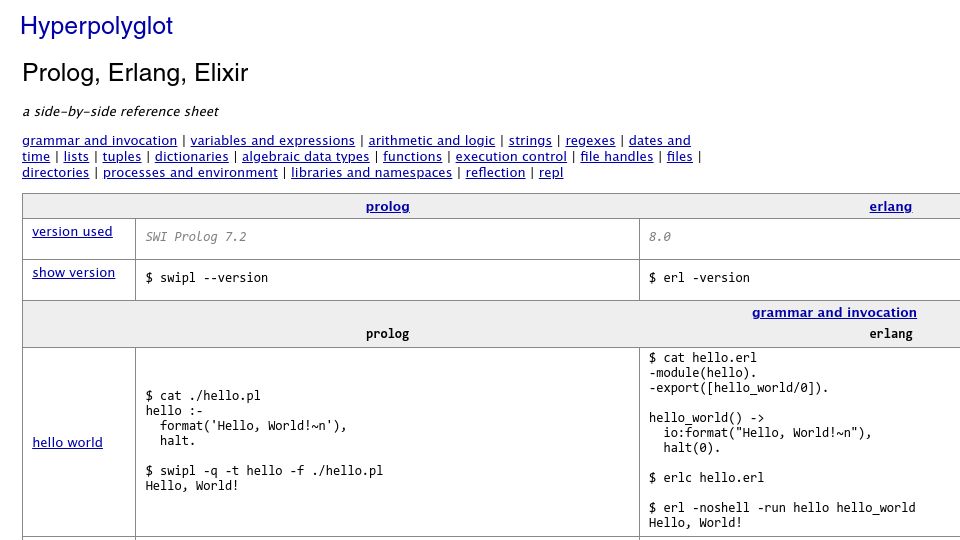Open the strings section link
Viewport: 960px width, 540px height.
point(530,141)
